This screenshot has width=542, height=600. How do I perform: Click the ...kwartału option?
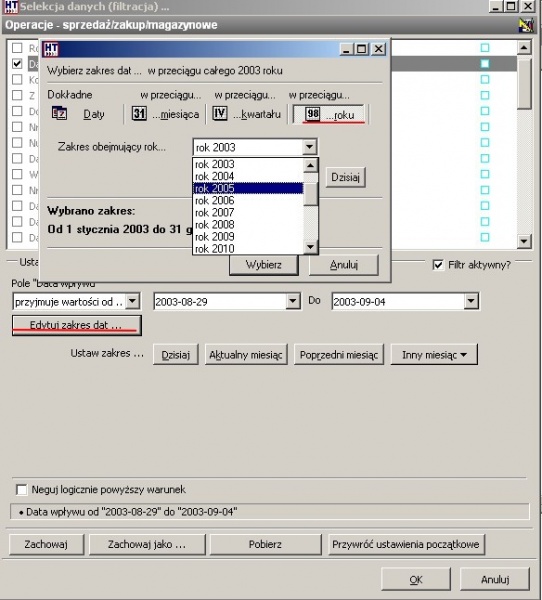tap(257, 114)
